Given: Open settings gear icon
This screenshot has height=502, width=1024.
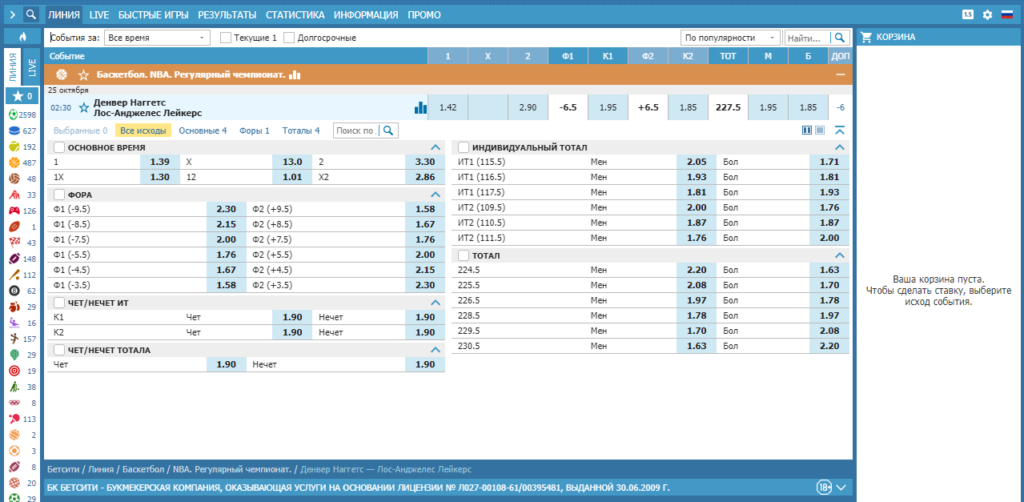Looking at the screenshot, I should [987, 14].
